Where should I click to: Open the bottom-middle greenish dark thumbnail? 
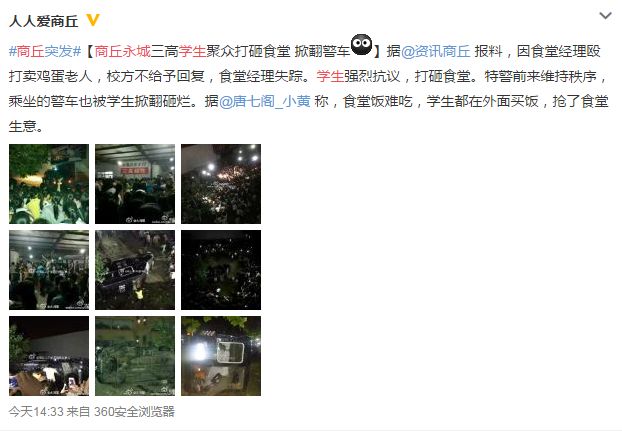(135, 356)
